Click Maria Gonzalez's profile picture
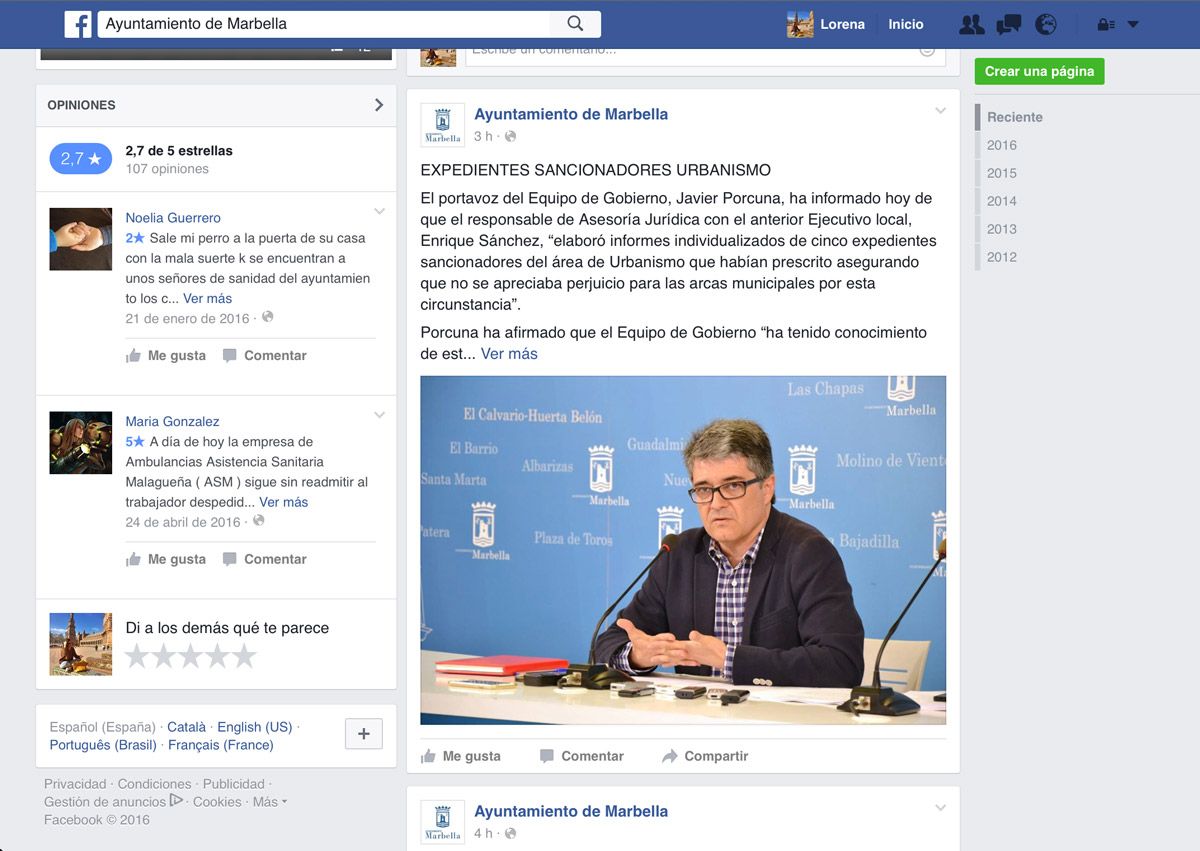The image size is (1200, 851). point(81,443)
